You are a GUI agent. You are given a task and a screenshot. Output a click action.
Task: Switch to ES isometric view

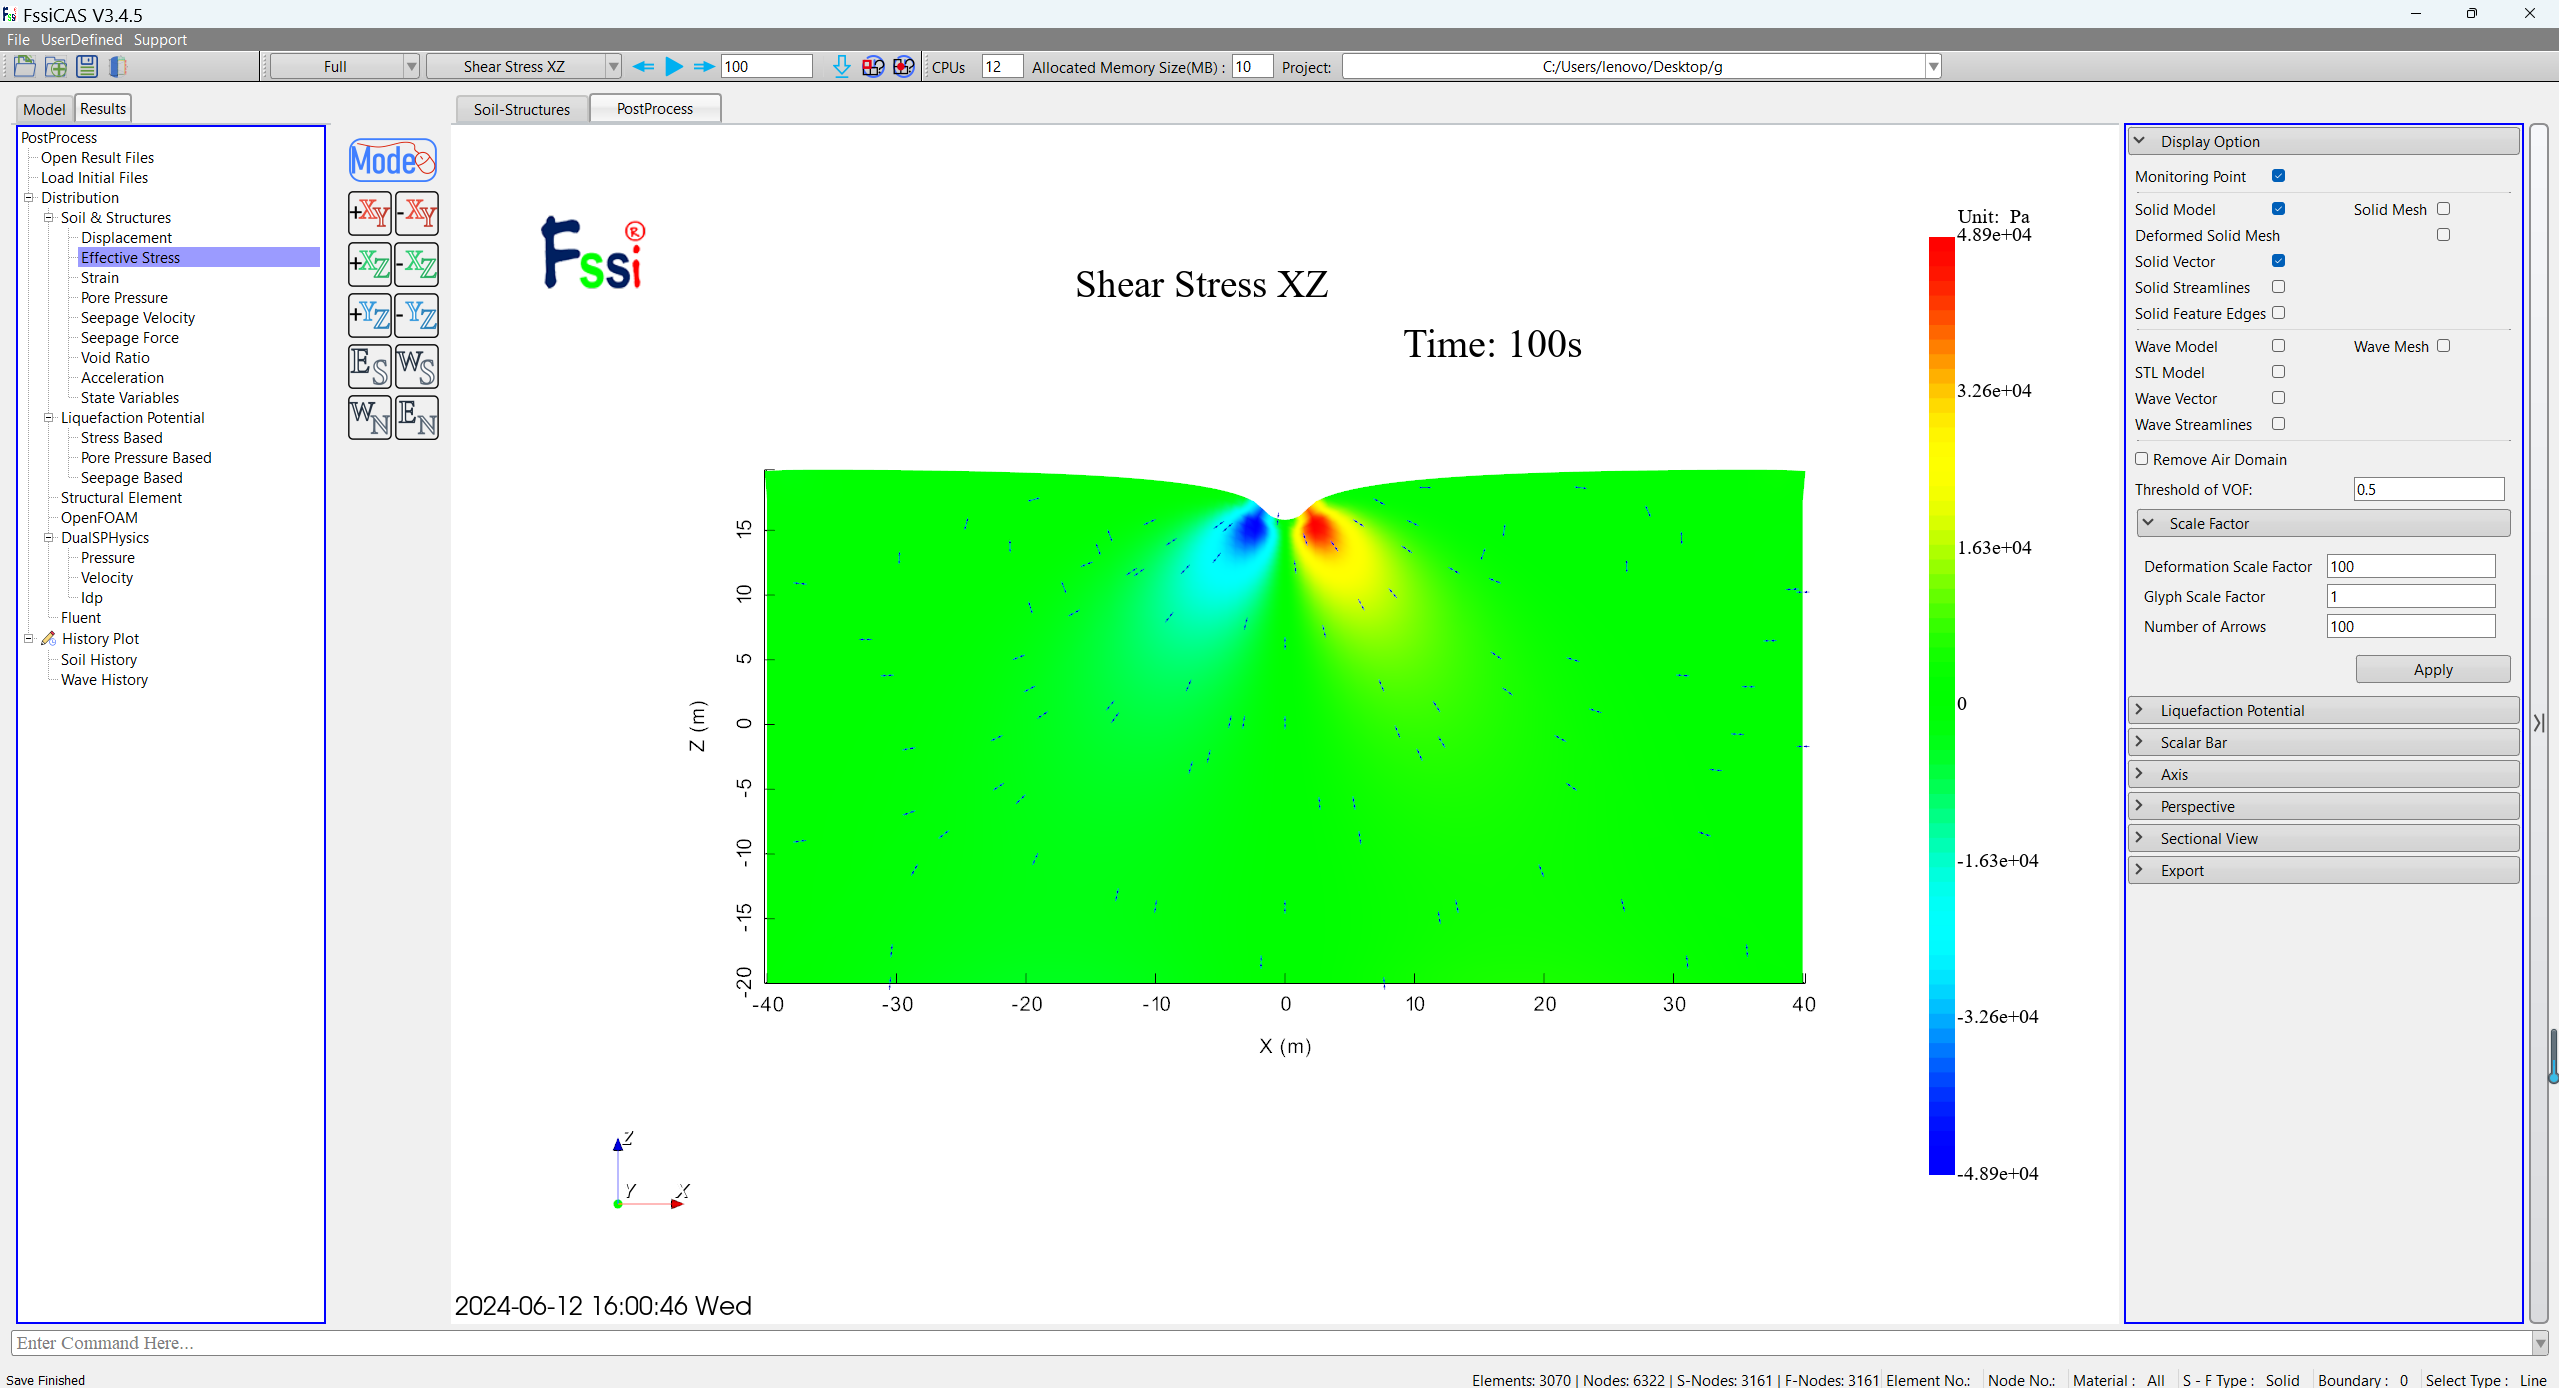coord(370,366)
